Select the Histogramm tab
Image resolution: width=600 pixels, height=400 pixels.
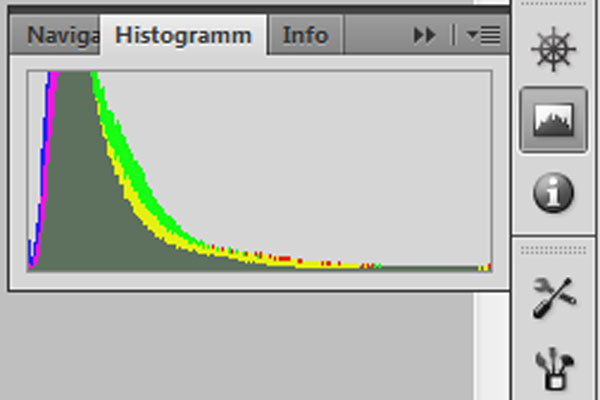click(x=184, y=35)
